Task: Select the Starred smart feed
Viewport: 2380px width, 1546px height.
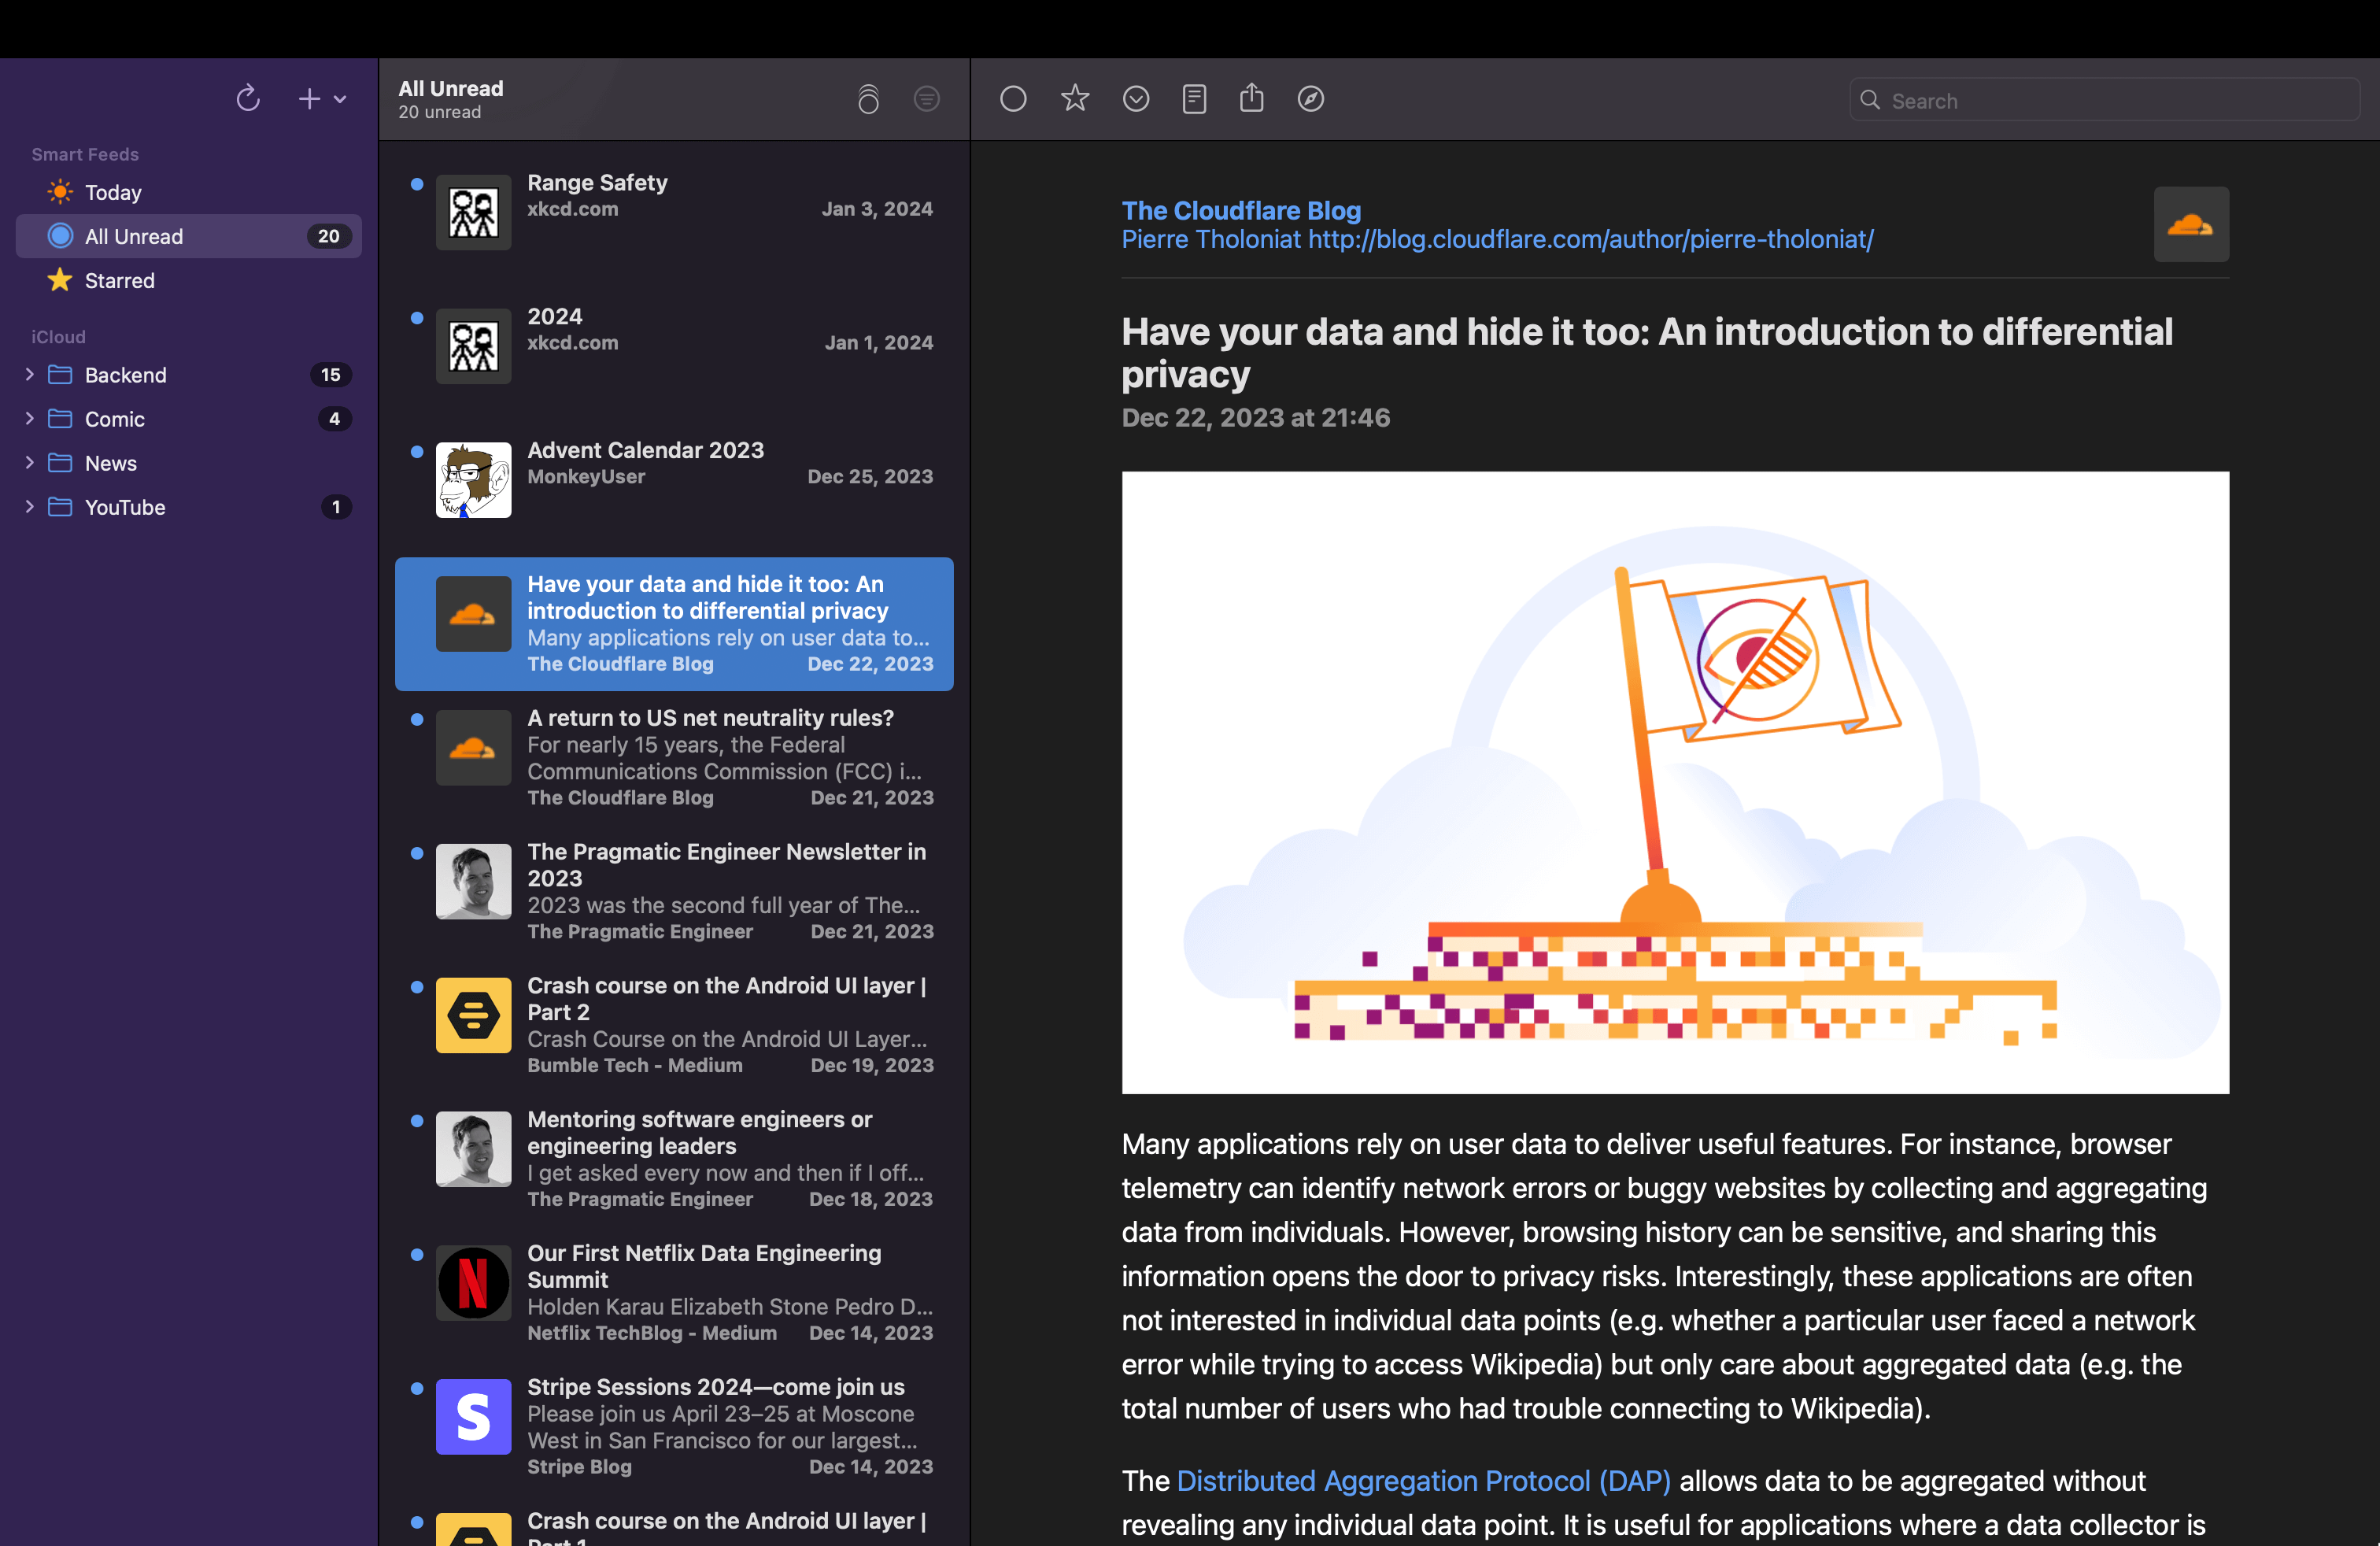Action: click(189, 280)
